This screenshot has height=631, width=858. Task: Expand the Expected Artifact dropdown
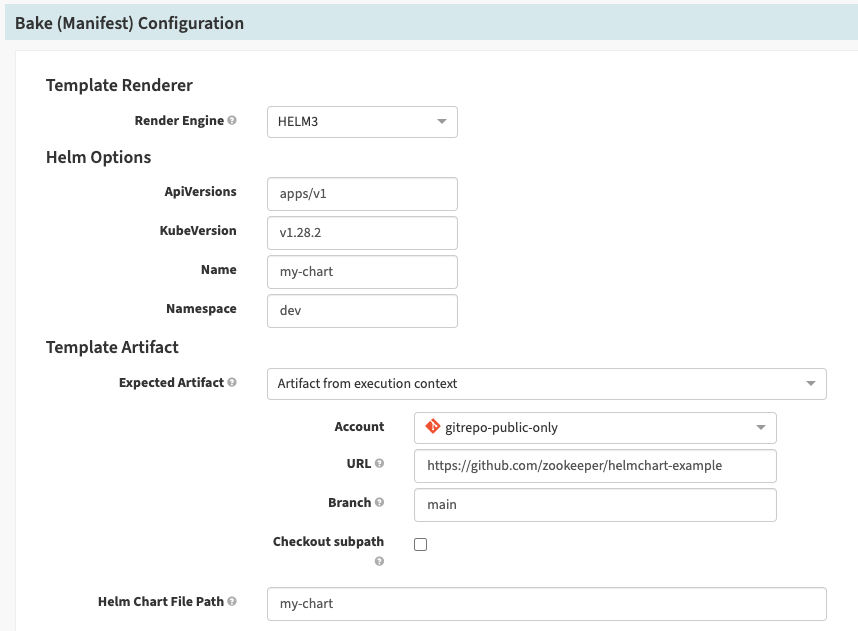point(546,384)
